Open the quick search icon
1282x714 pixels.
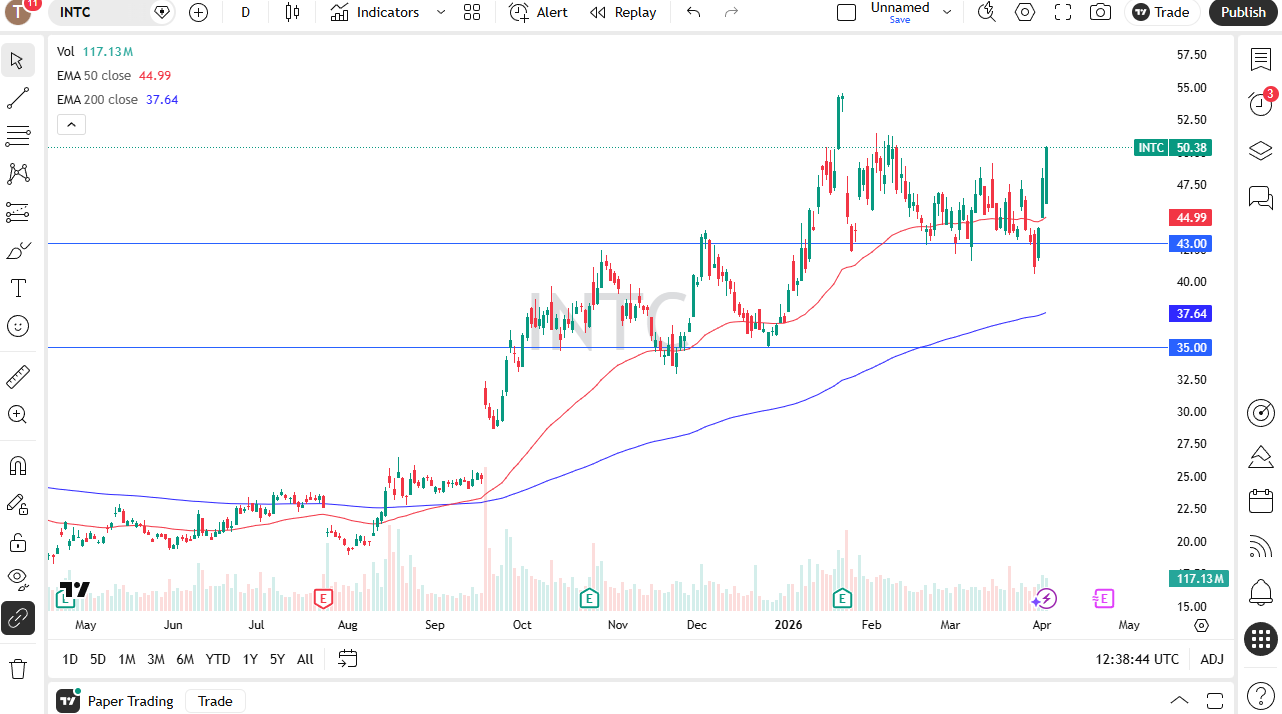point(987,12)
